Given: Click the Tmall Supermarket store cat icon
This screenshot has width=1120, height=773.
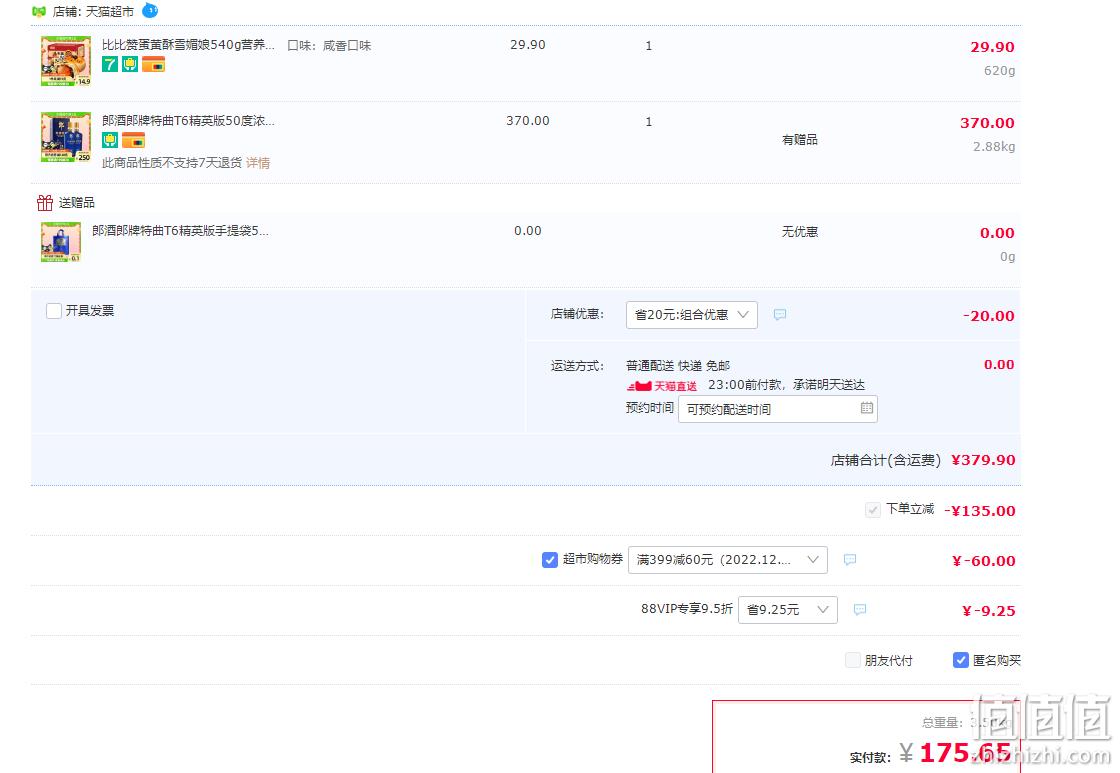Looking at the screenshot, I should click(x=39, y=11).
